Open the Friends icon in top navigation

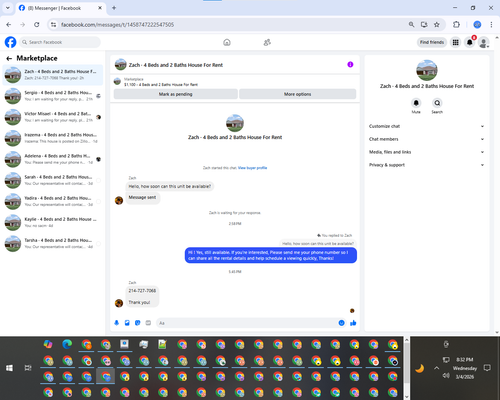coord(267,42)
